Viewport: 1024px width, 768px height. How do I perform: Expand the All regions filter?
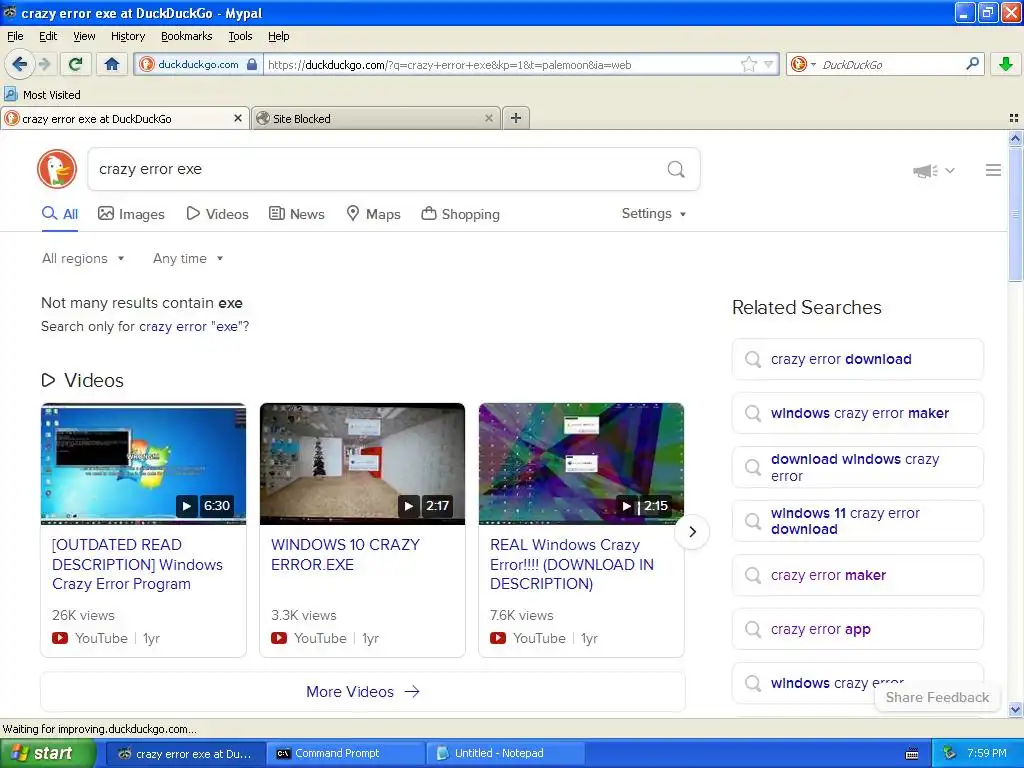(x=83, y=259)
